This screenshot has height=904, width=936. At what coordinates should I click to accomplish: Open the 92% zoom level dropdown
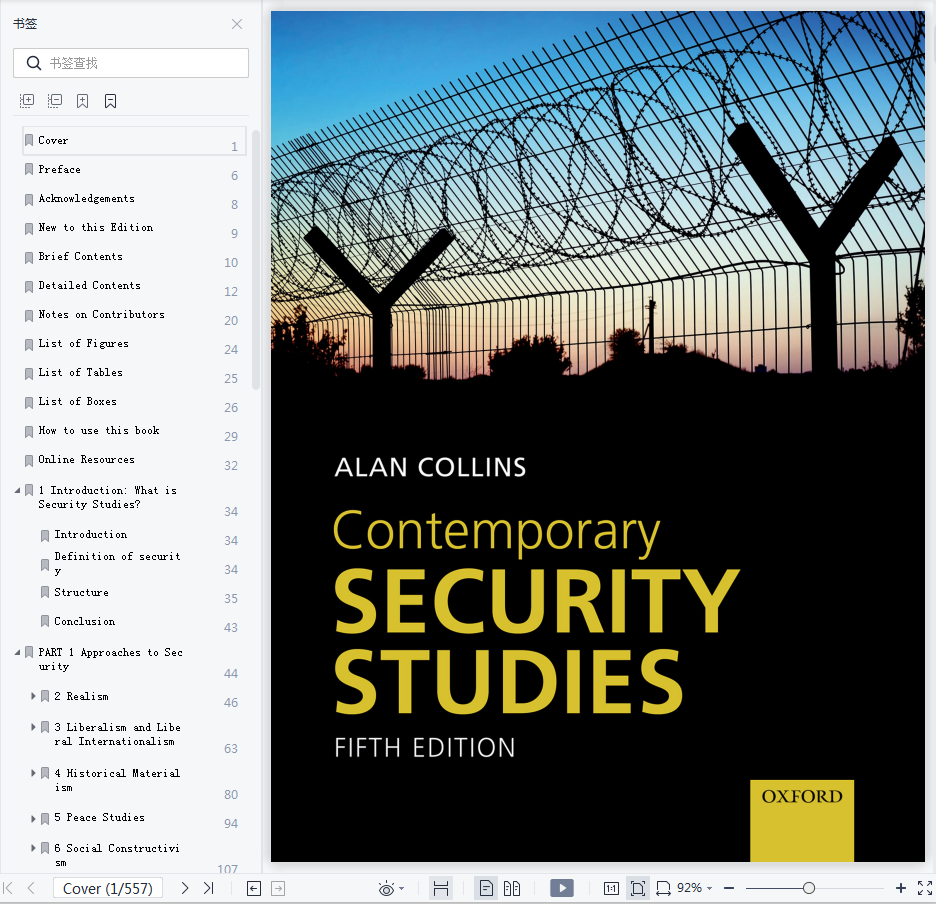pos(709,888)
